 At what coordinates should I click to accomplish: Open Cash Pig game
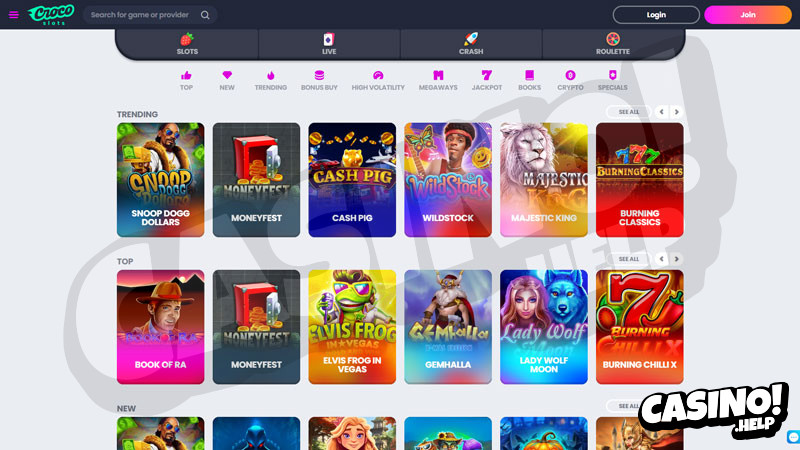pyautogui.click(x=352, y=180)
